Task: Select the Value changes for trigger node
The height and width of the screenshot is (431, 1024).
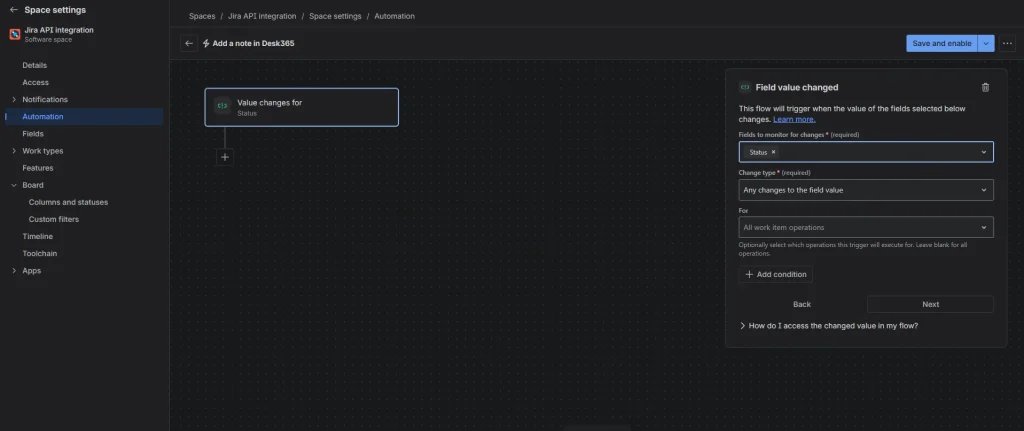Action: tap(302, 107)
